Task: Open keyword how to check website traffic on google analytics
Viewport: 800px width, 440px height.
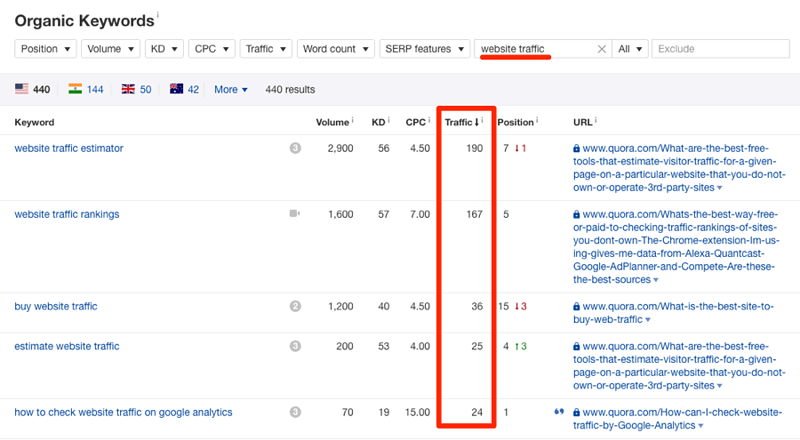Action: click(123, 412)
